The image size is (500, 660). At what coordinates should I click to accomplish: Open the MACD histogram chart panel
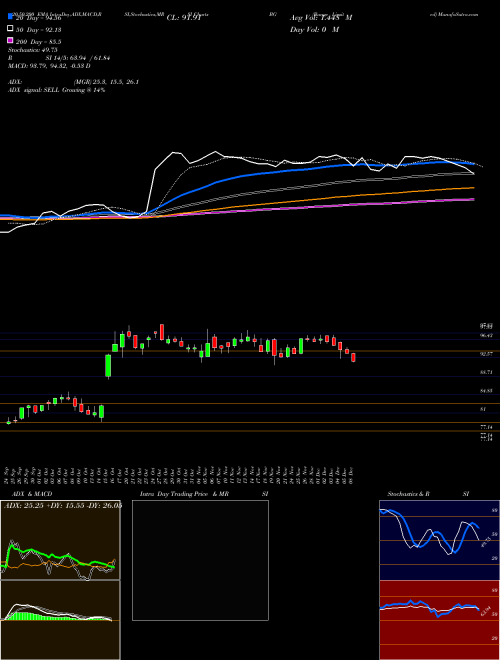(x=60, y=620)
